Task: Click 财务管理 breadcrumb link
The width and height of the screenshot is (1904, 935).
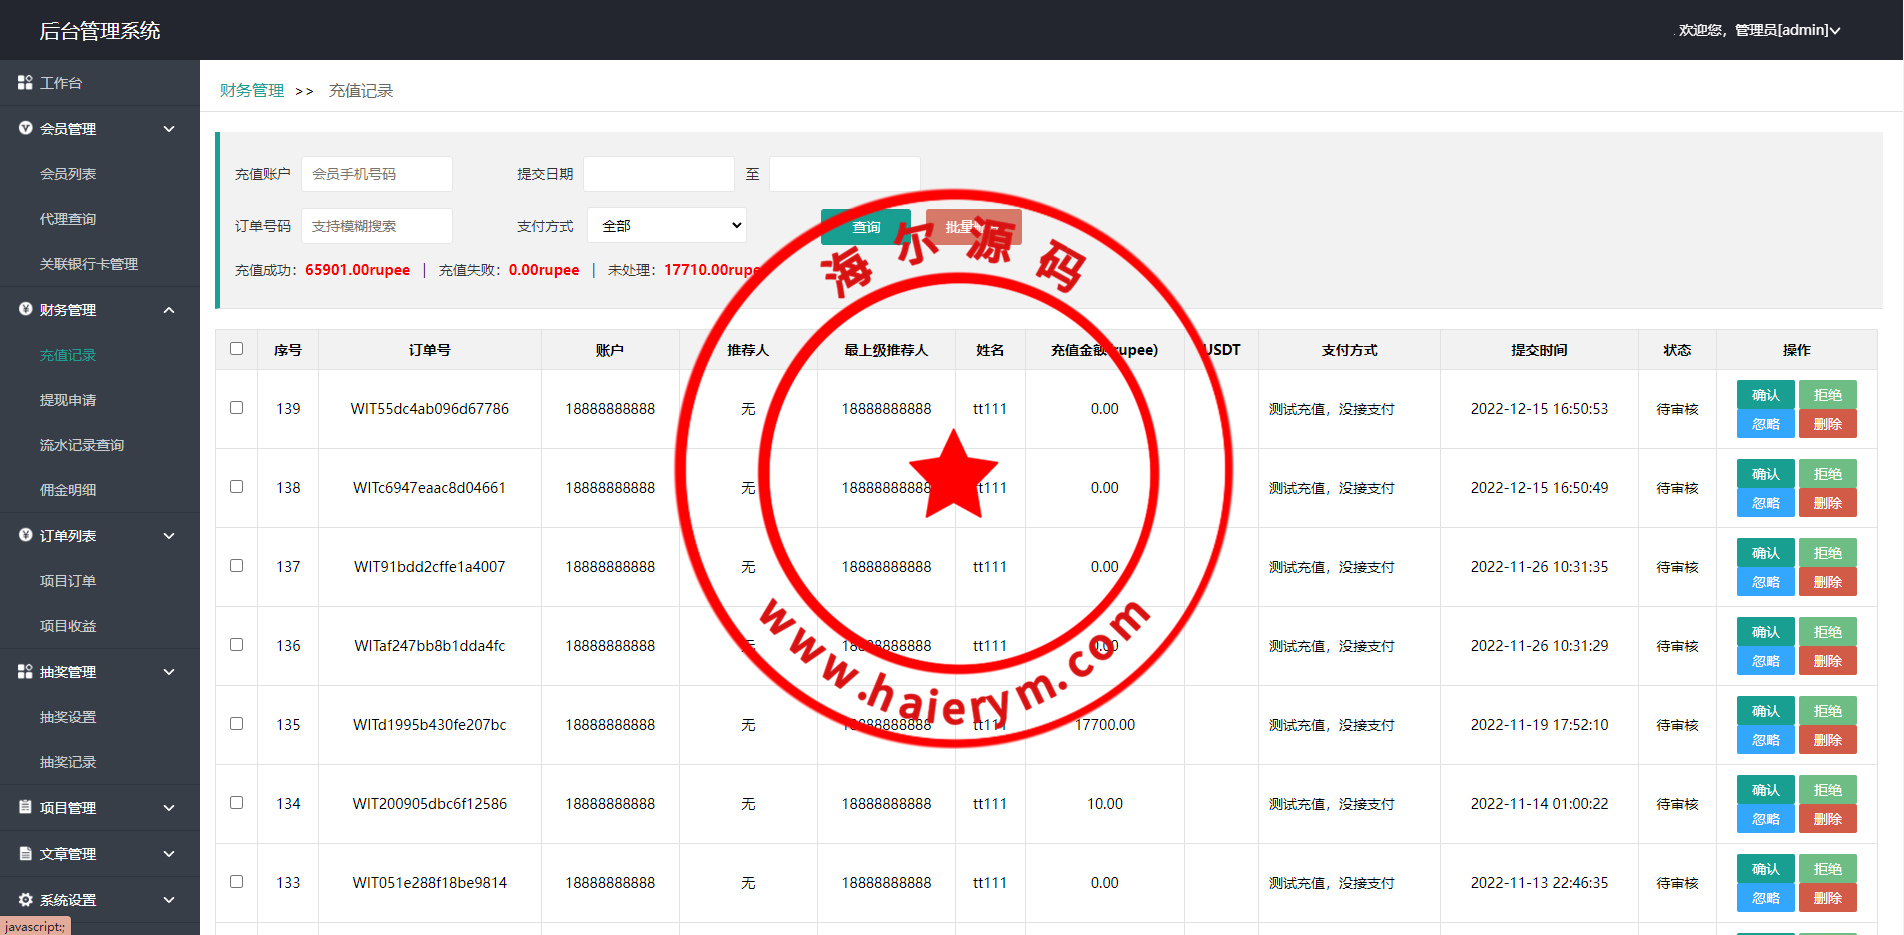Action: point(252,91)
